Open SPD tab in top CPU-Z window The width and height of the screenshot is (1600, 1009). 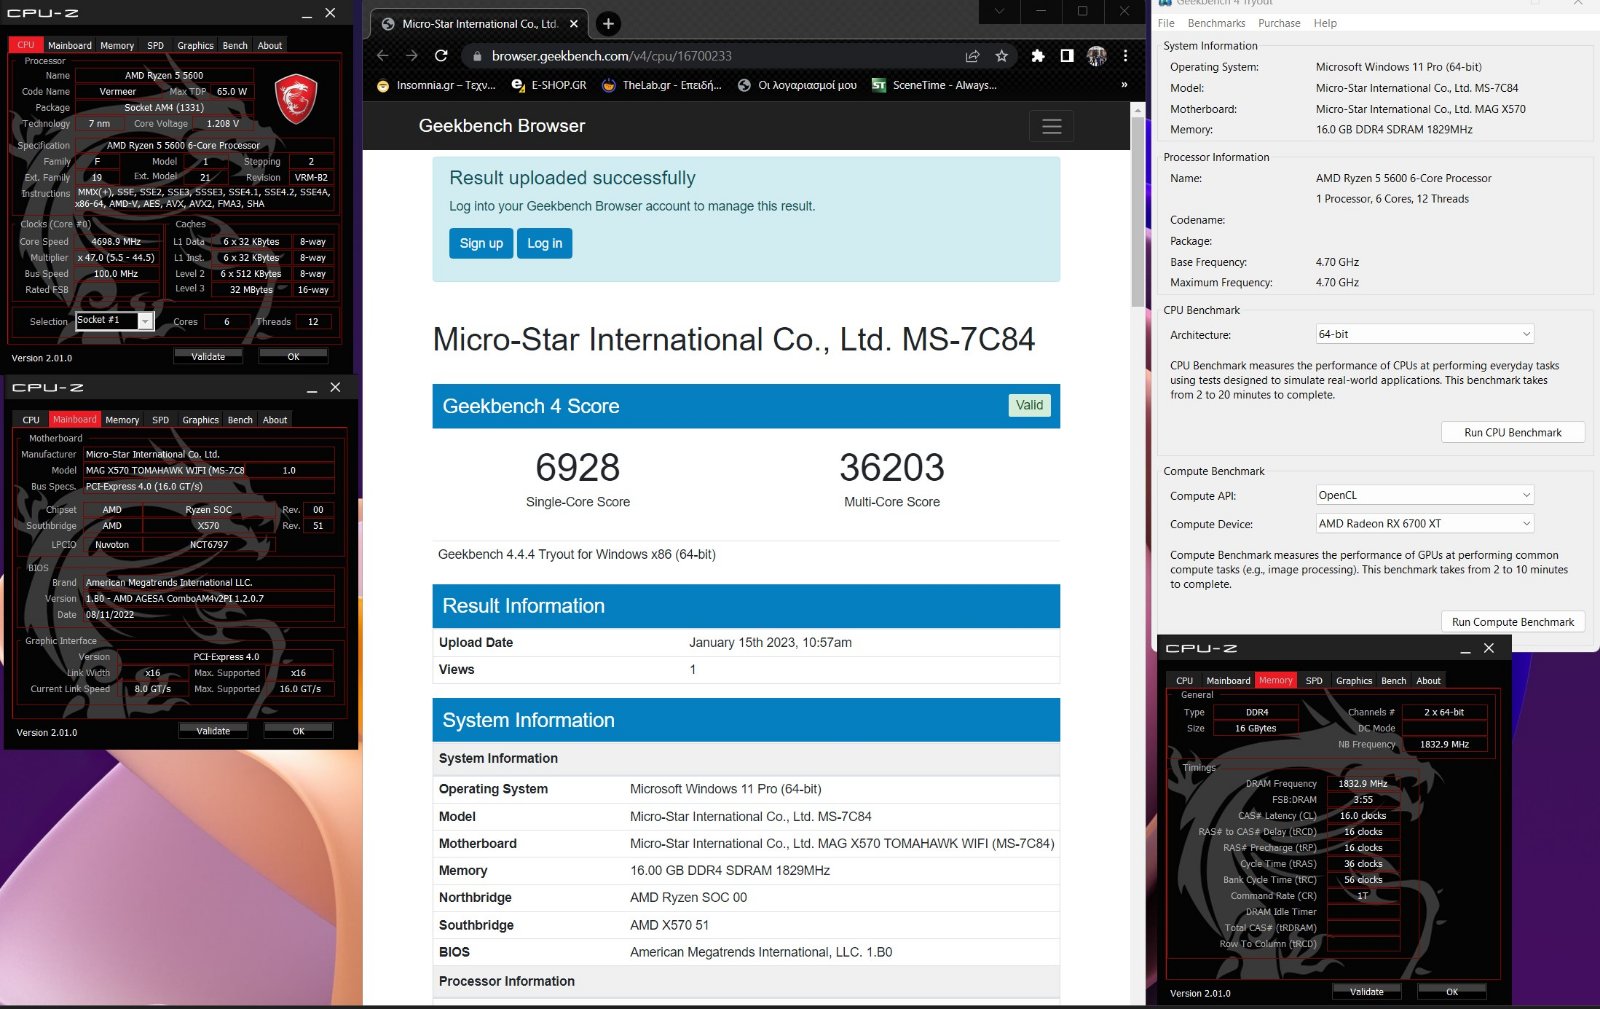click(x=155, y=45)
